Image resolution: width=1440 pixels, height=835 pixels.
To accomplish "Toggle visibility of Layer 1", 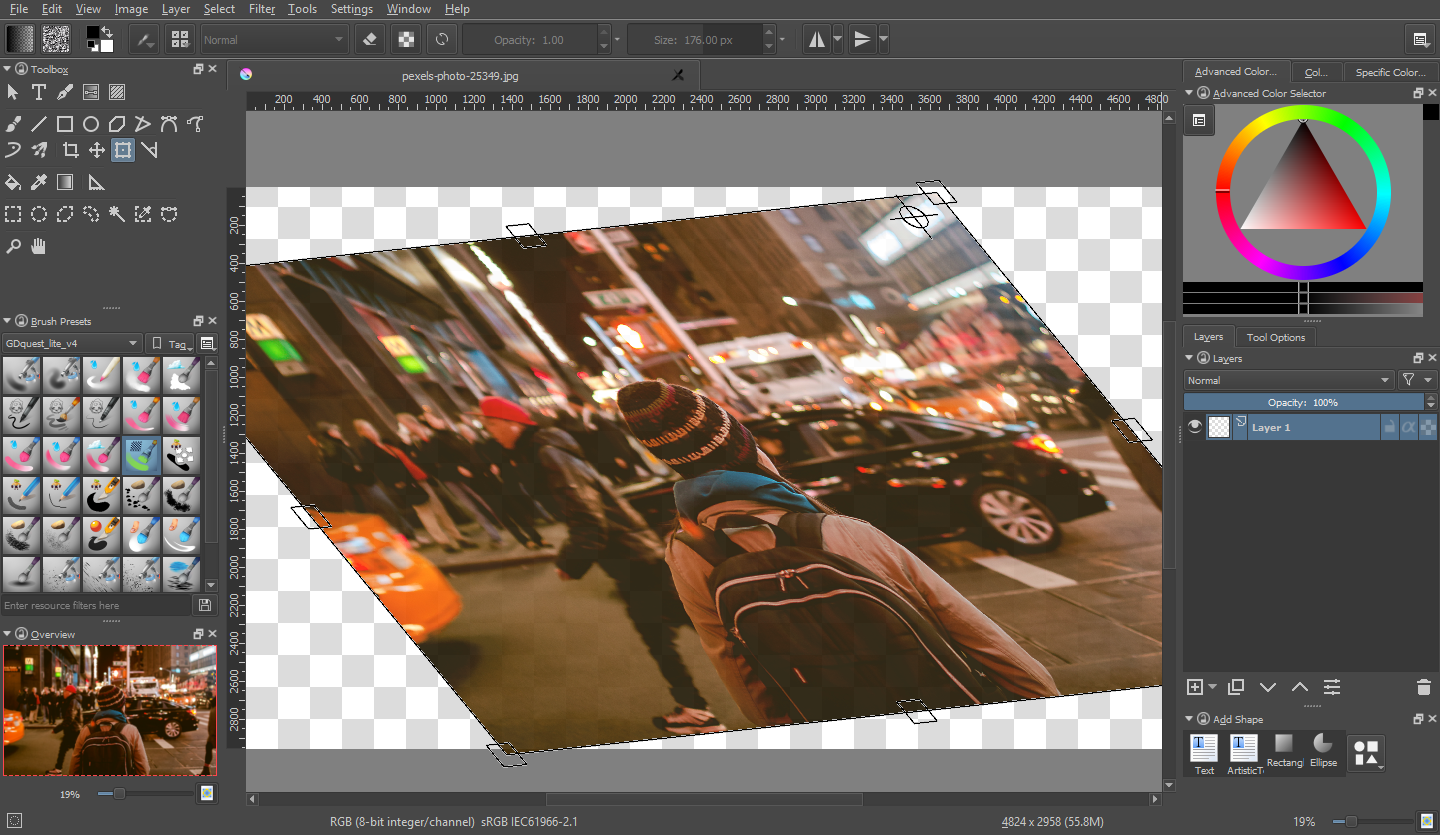I will [1194, 426].
